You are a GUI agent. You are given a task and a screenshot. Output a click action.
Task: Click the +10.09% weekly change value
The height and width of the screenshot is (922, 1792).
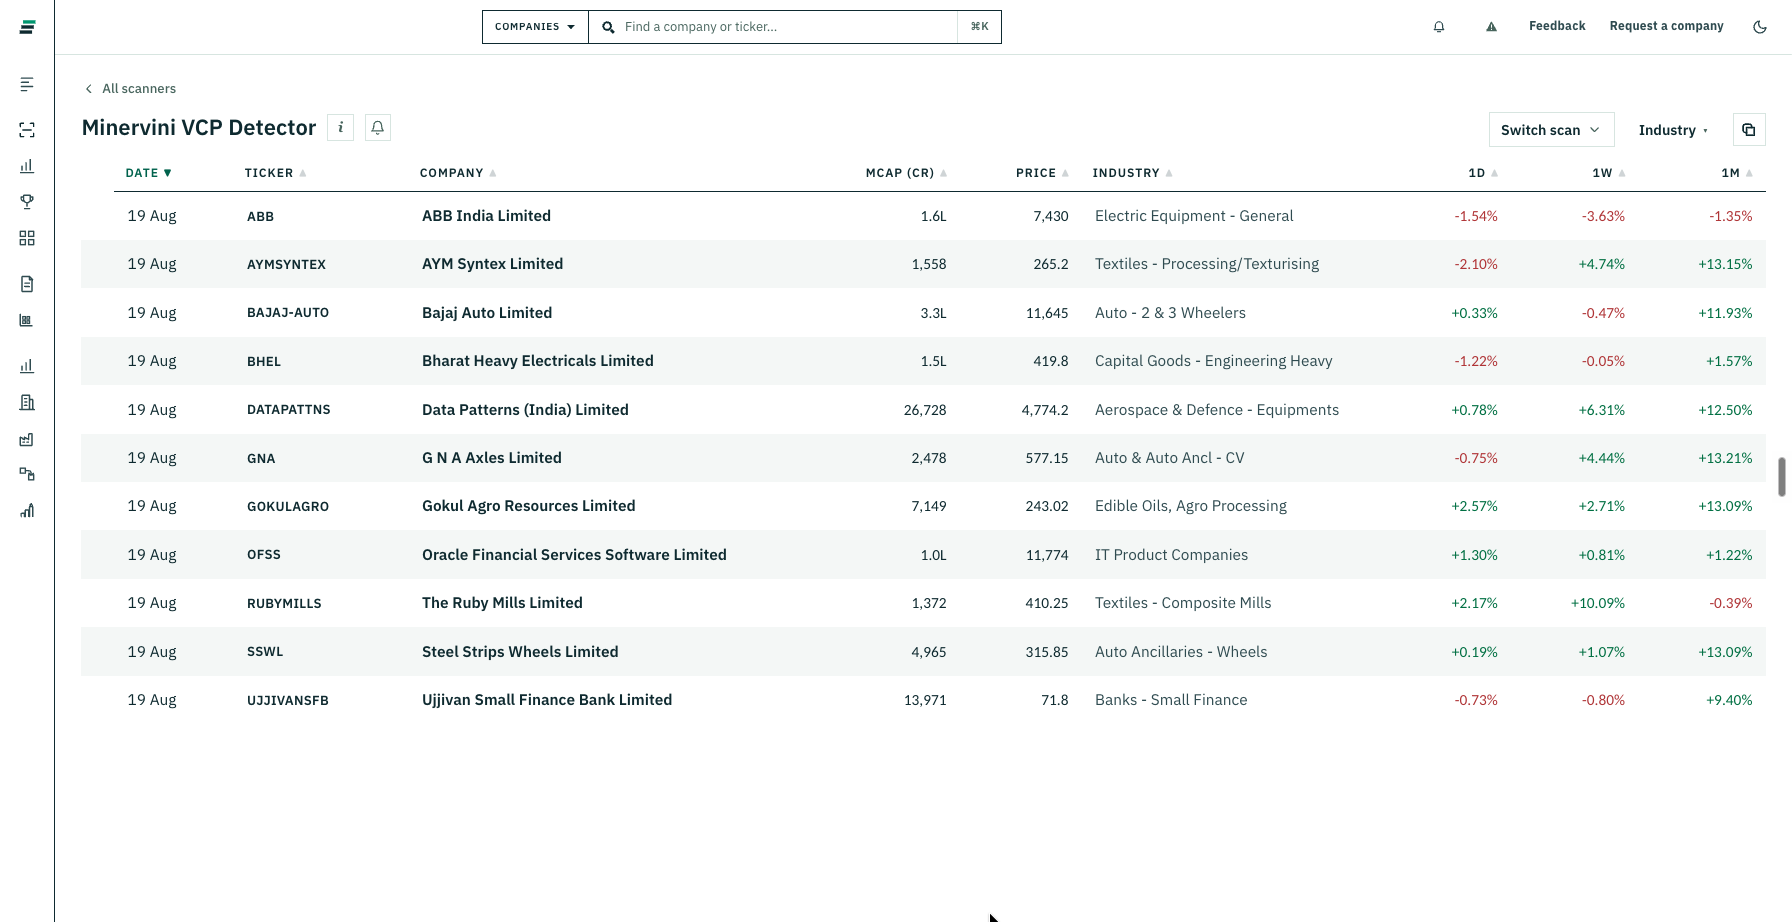point(1598,604)
